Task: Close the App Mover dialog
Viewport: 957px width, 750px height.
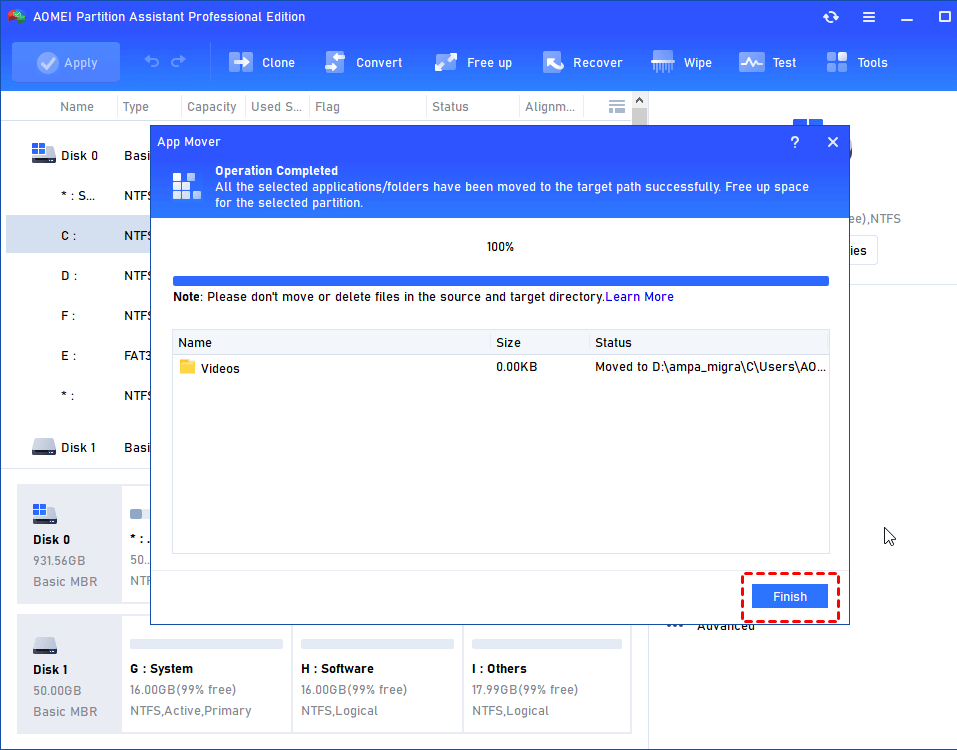Action: point(832,142)
